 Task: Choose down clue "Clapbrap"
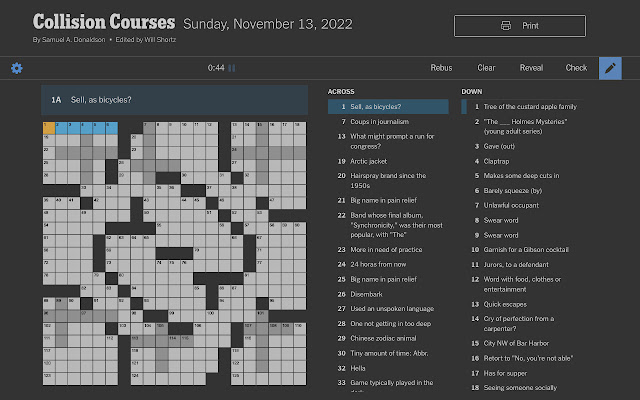[501, 160]
